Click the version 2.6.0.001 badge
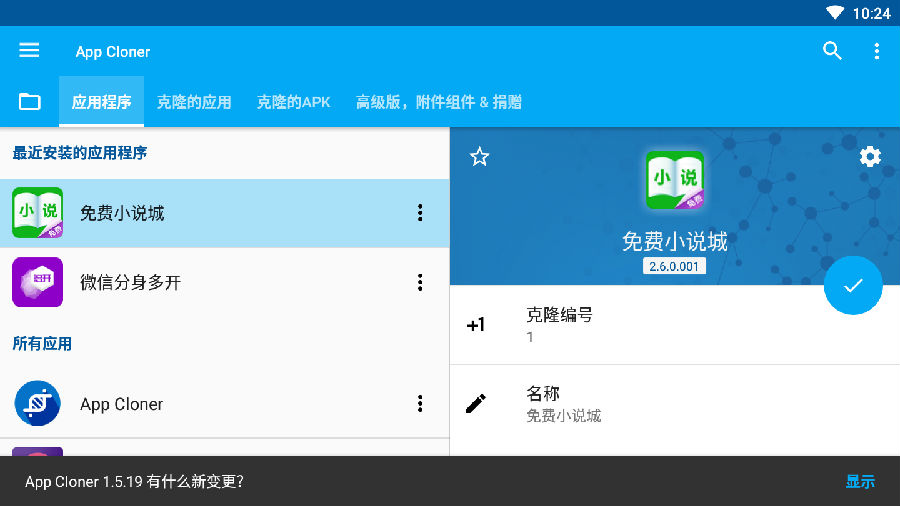The height and width of the screenshot is (506, 900). 674,266
